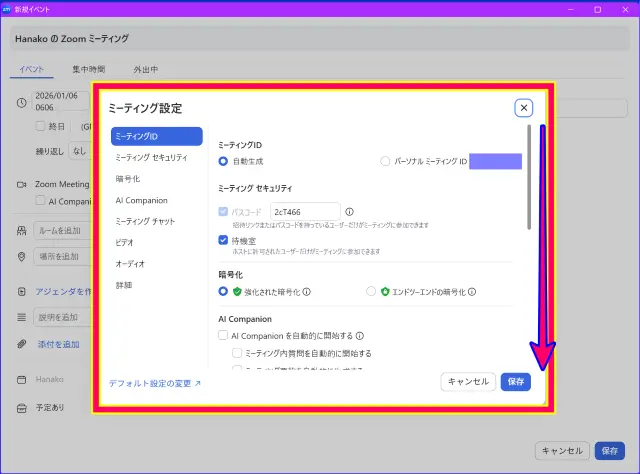Click キャンセル in the event window
This screenshot has height=474, width=640.
[562, 451]
